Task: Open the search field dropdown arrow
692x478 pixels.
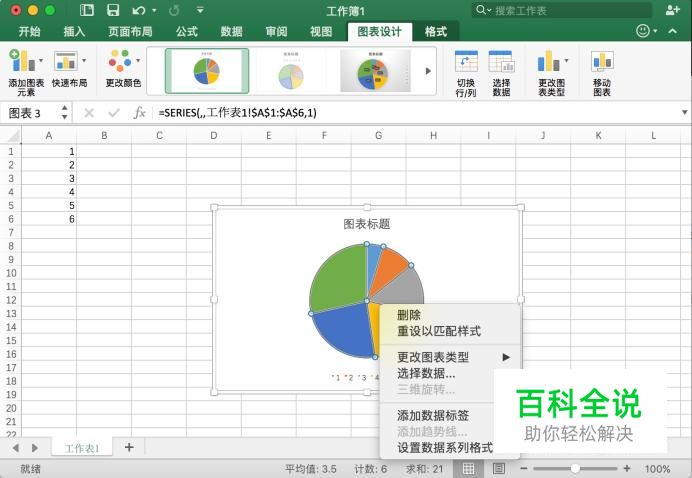Action: (489, 10)
